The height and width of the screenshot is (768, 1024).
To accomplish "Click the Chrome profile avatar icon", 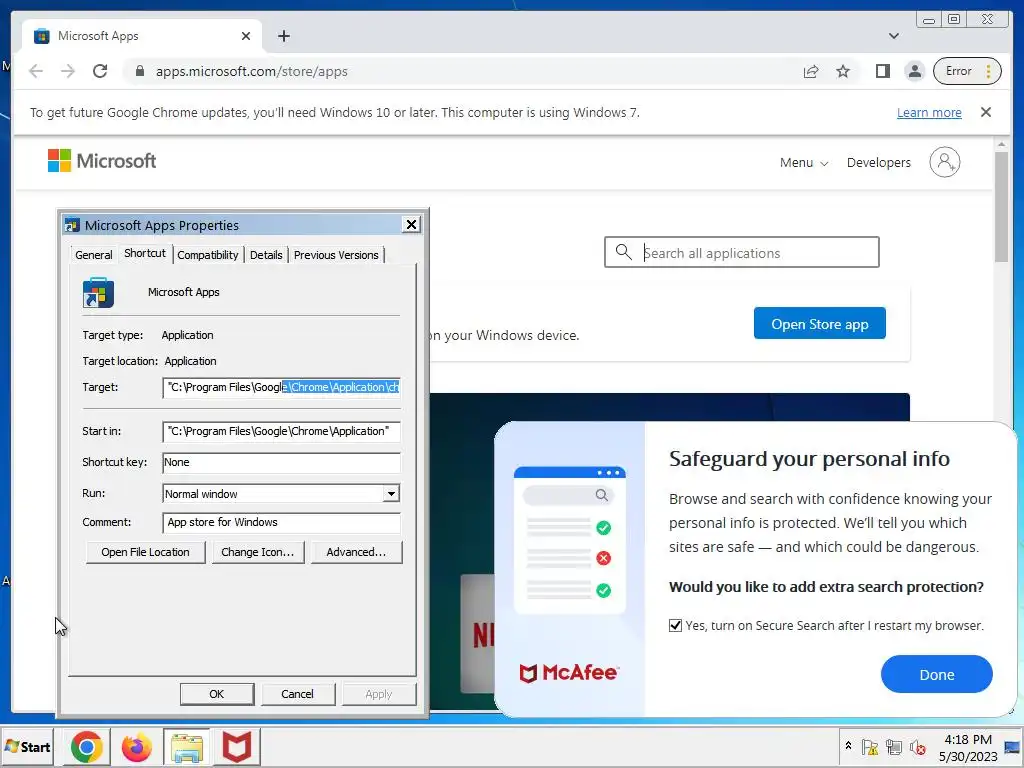I will 915,71.
